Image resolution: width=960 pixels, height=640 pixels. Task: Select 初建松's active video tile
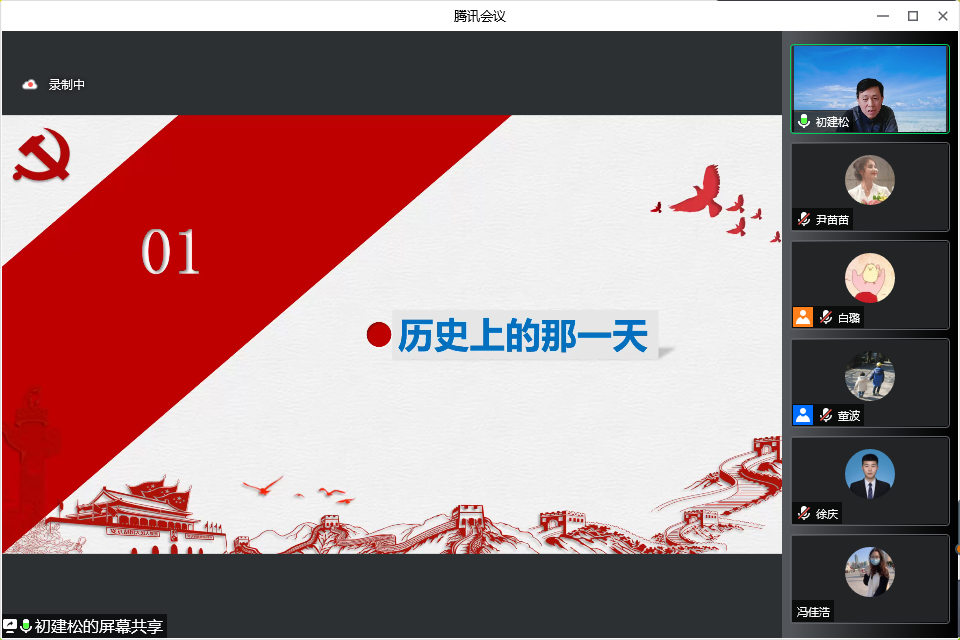pyautogui.click(x=869, y=90)
